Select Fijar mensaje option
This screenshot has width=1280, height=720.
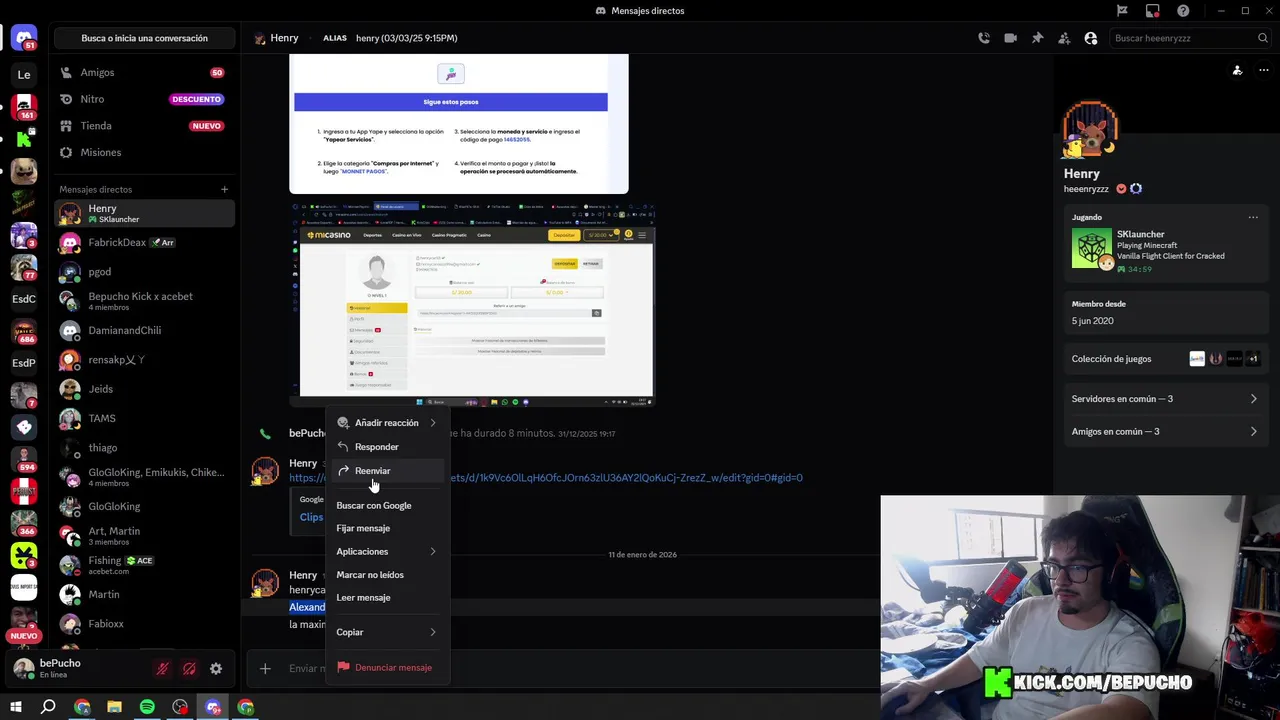coord(387,528)
